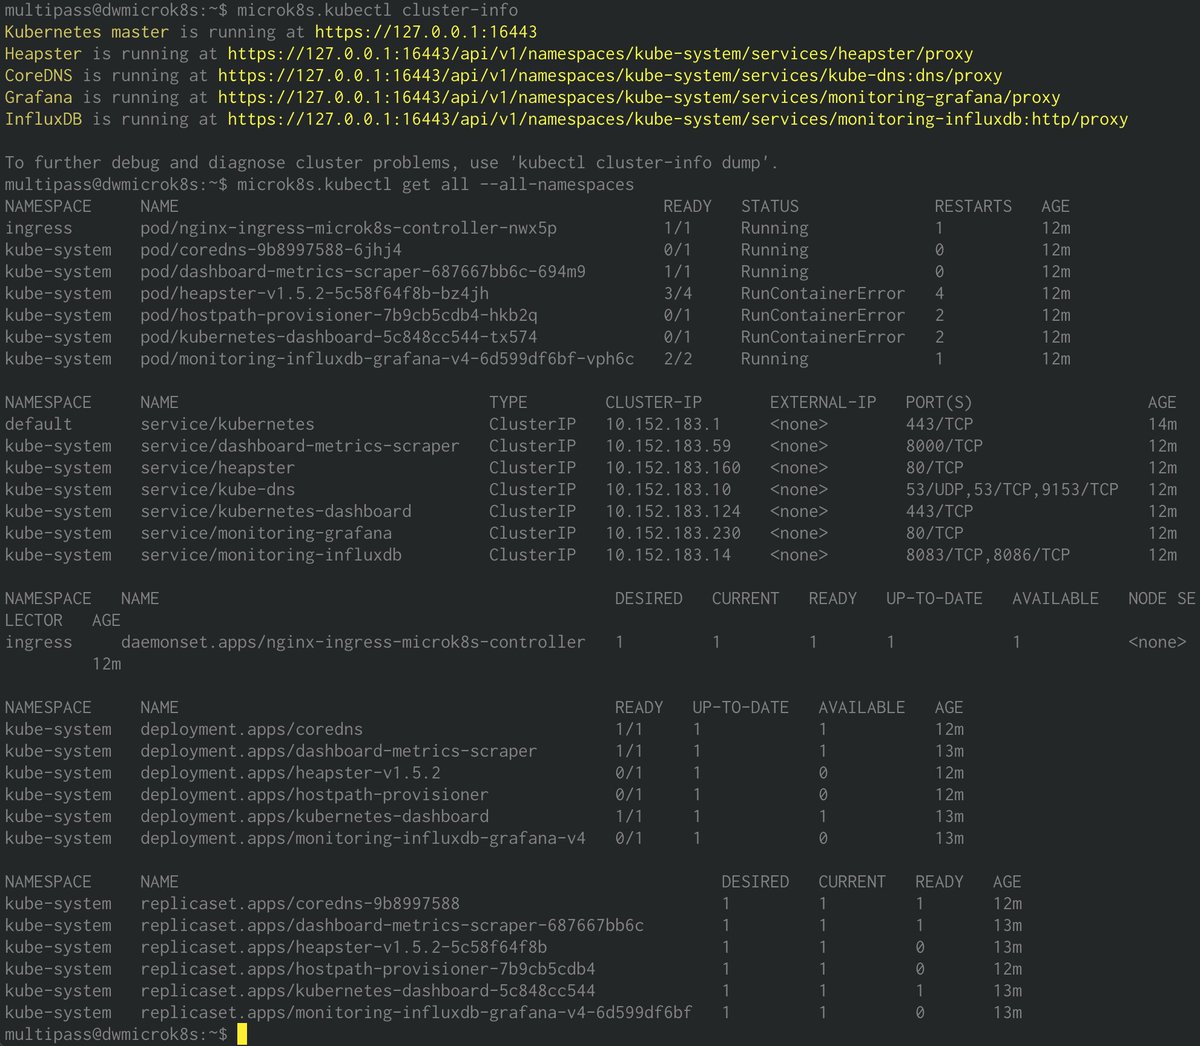The width and height of the screenshot is (1200, 1046).
Task: Click the EXTERNAL-IP column header
Action: coord(823,403)
